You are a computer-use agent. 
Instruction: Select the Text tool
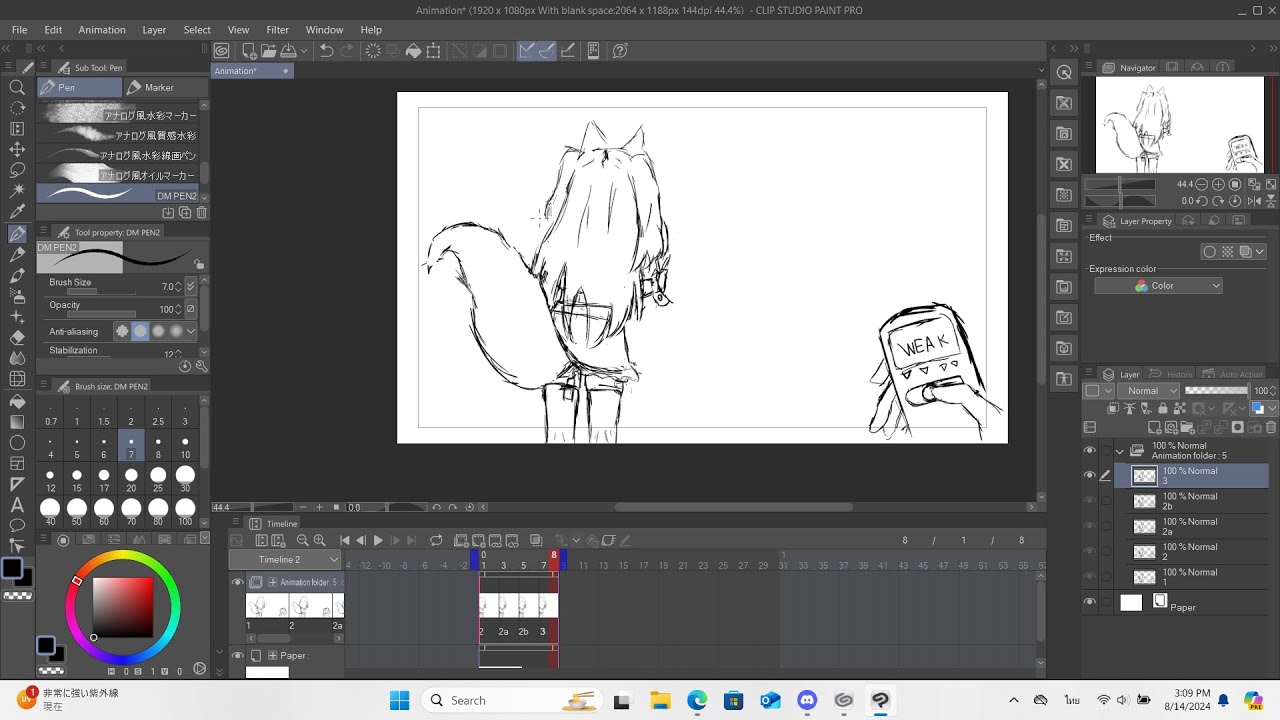(x=17, y=505)
